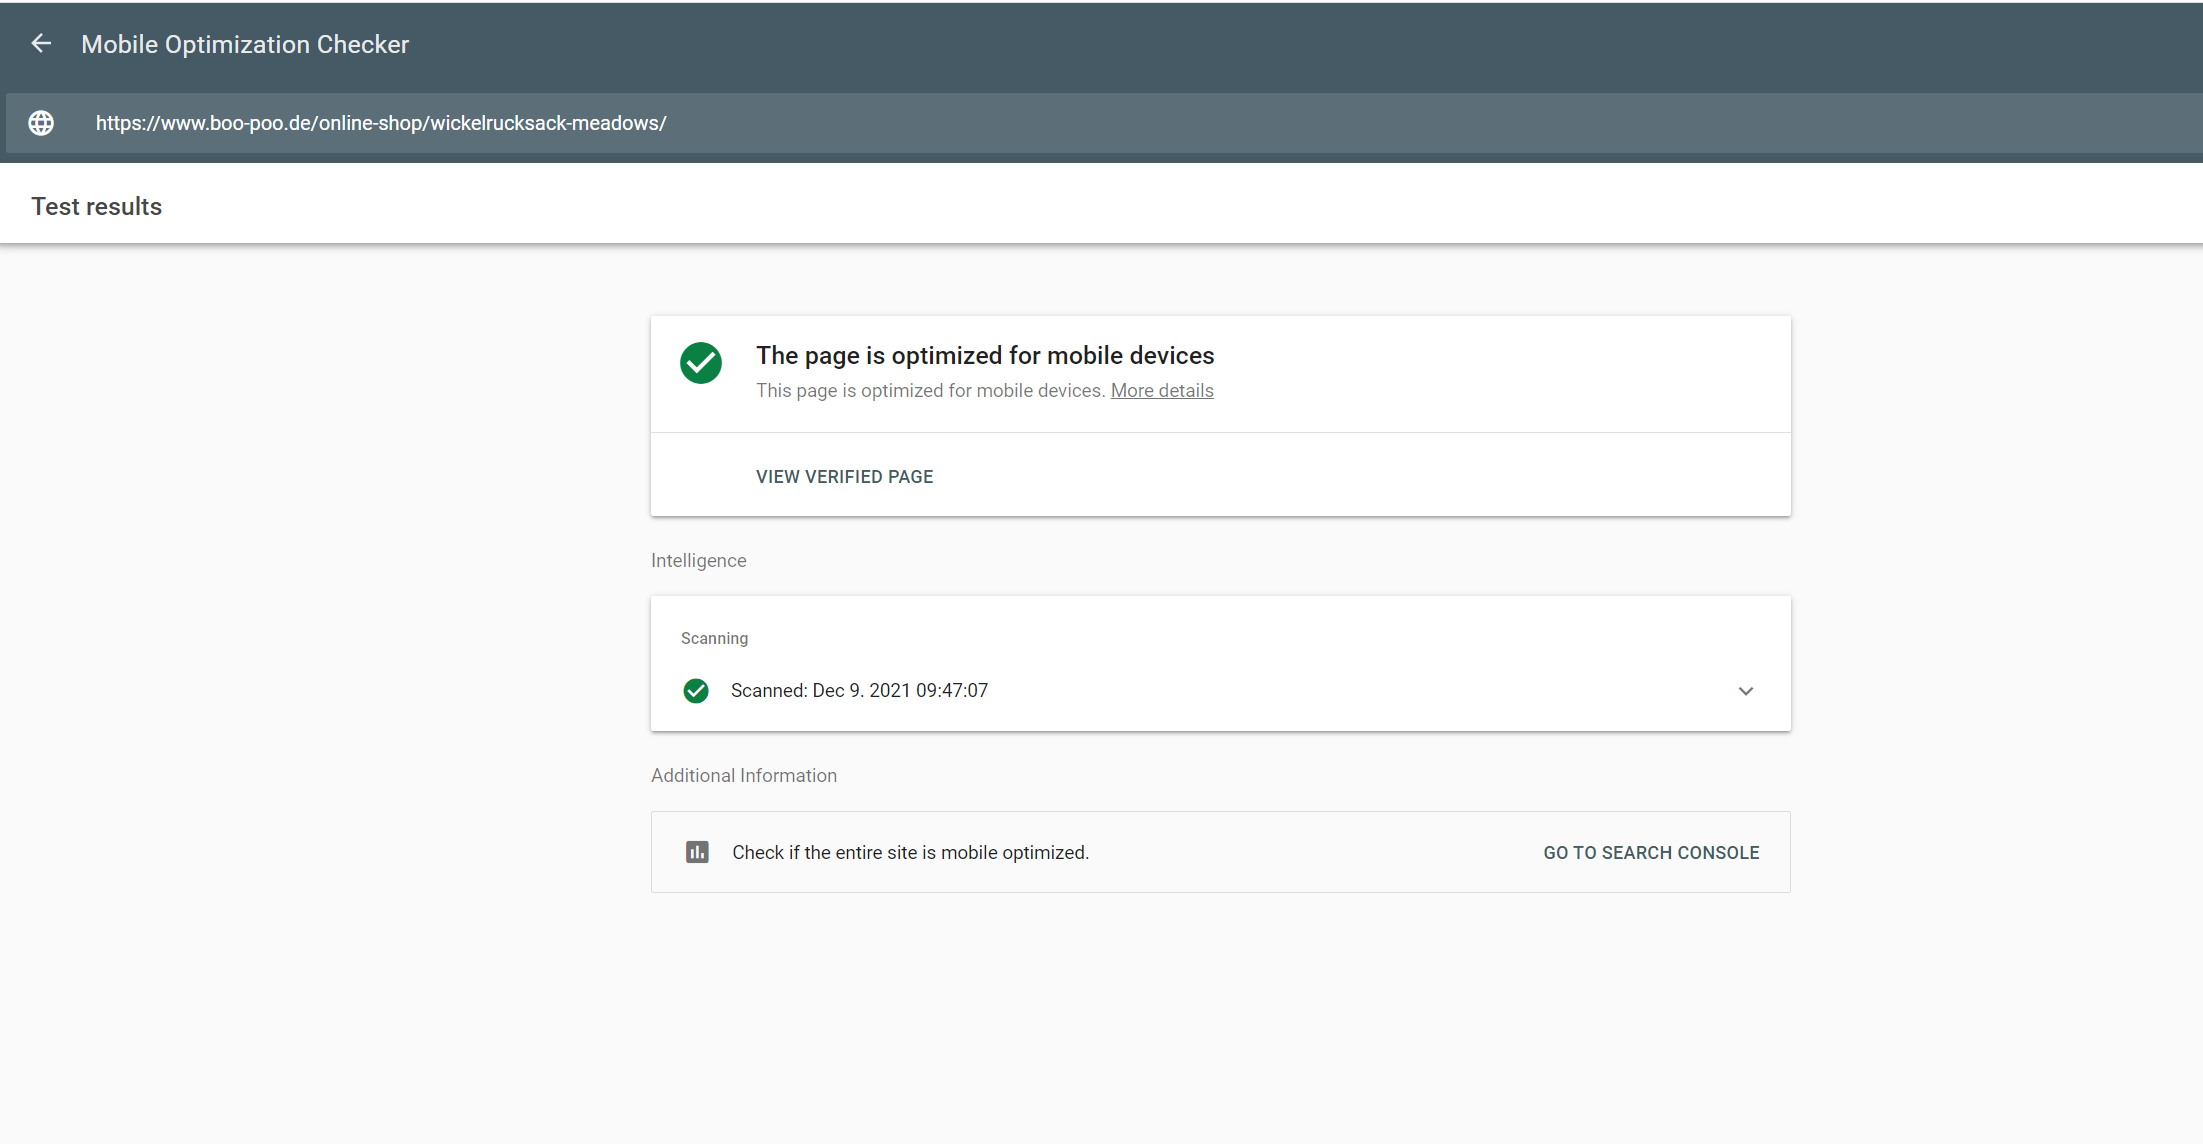Click the Mobile Optimization Checker title

click(245, 44)
